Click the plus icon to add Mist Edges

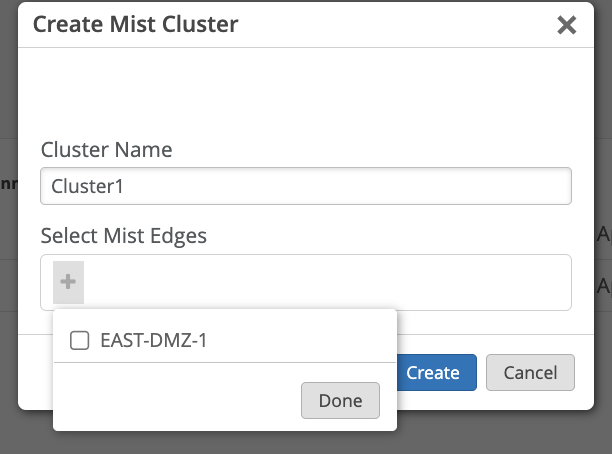click(68, 283)
